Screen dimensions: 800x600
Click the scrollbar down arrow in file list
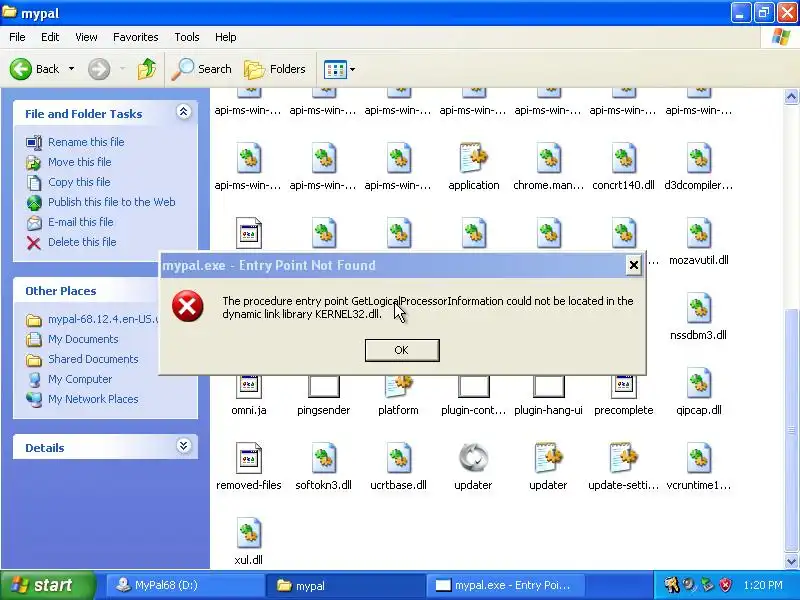[x=791, y=561]
